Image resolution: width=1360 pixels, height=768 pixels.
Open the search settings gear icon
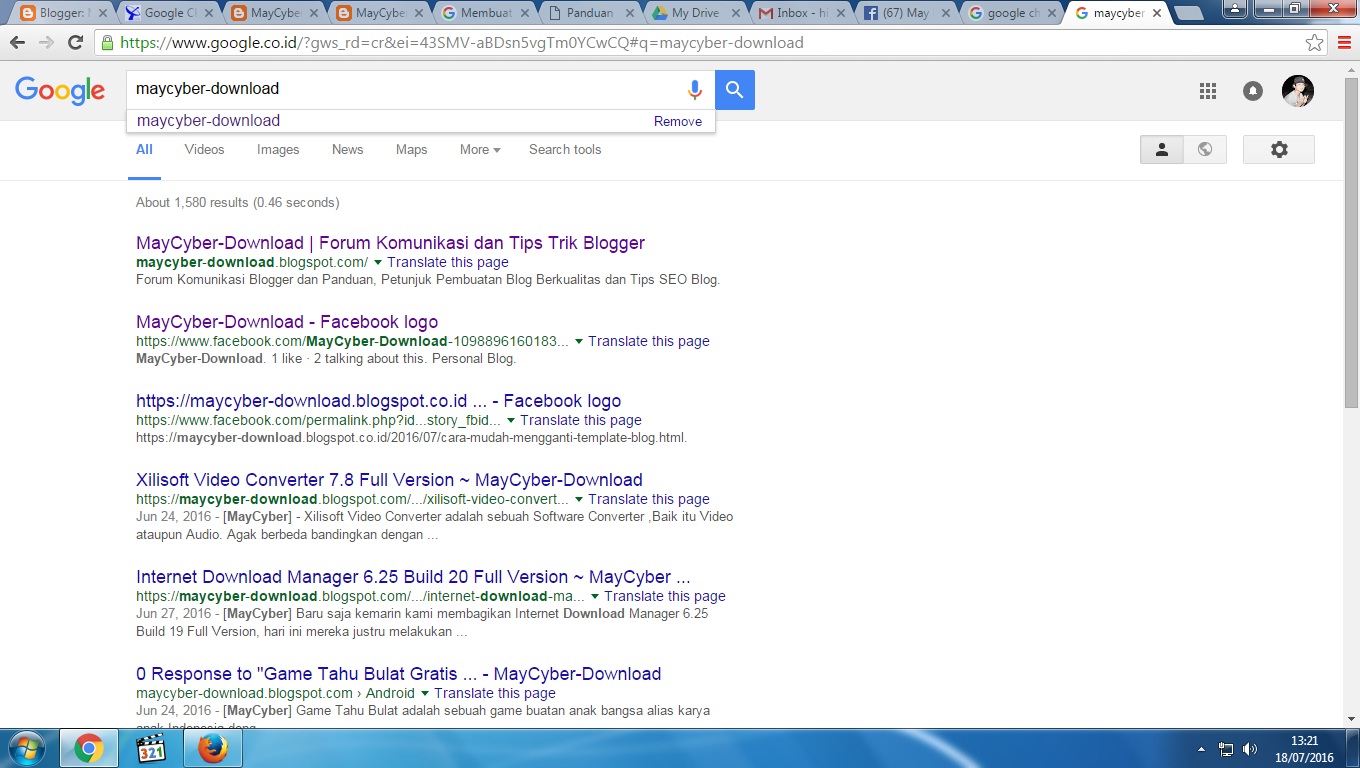(x=1279, y=150)
